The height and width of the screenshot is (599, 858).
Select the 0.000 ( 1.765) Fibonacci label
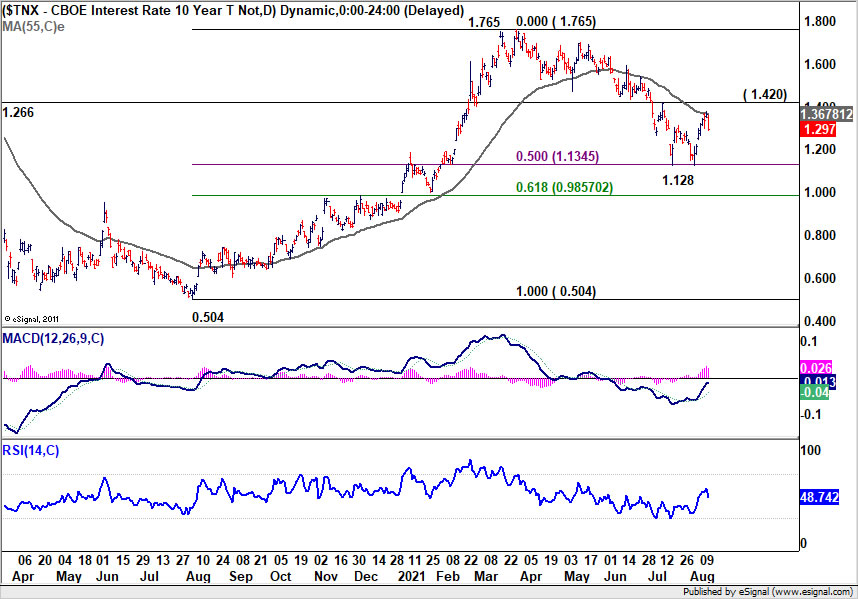point(556,21)
